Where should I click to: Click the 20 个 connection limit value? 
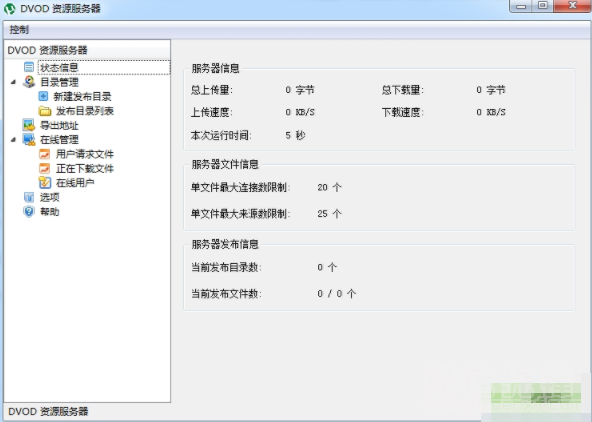[x=329, y=187]
